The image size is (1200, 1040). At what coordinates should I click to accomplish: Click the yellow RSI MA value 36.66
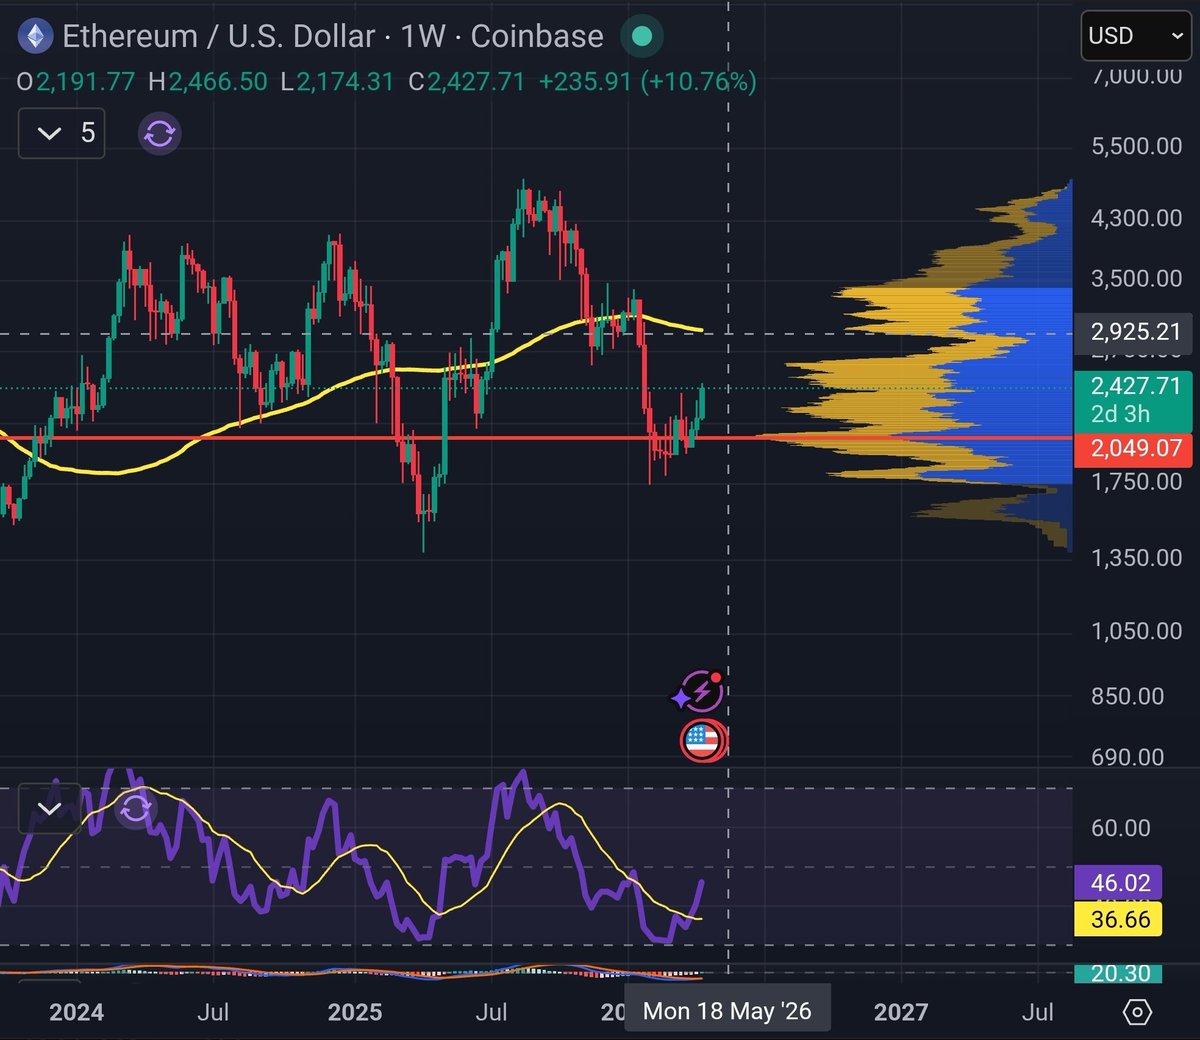click(x=1120, y=919)
